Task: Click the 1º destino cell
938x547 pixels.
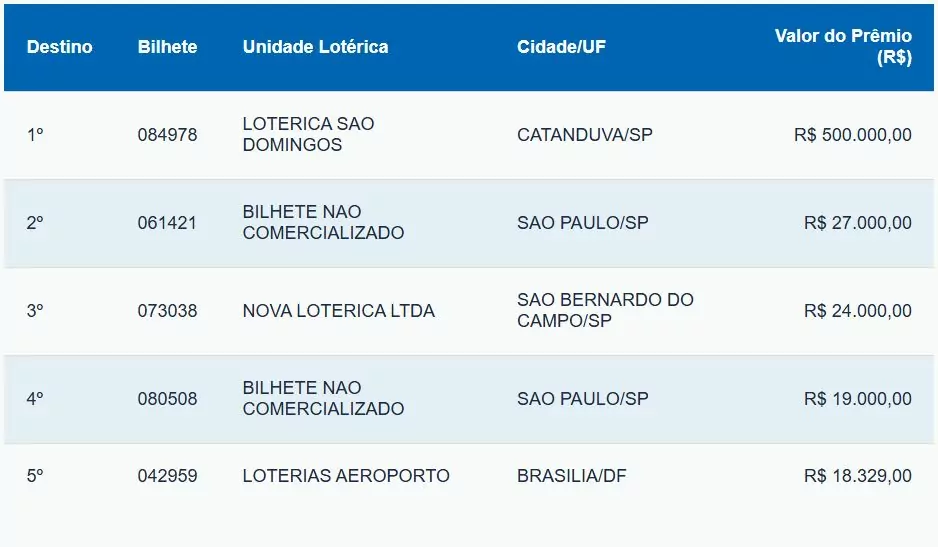Action: 35,135
